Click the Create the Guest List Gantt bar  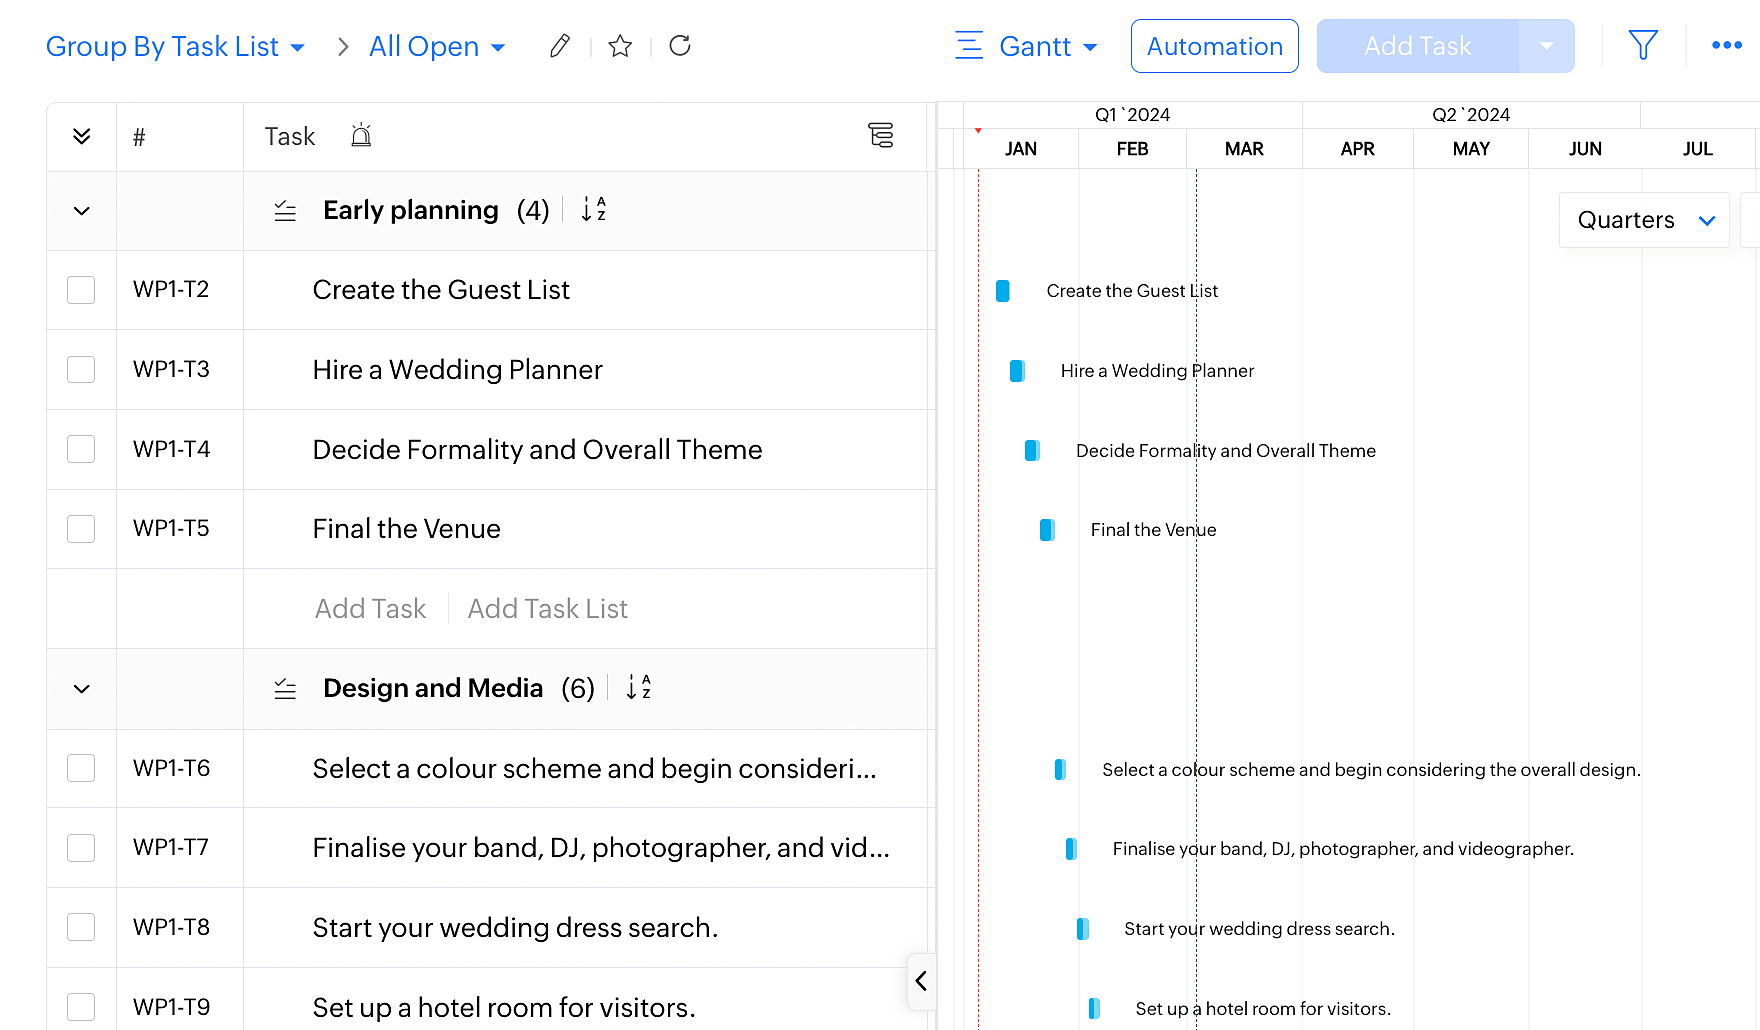(x=1002, y=291)
